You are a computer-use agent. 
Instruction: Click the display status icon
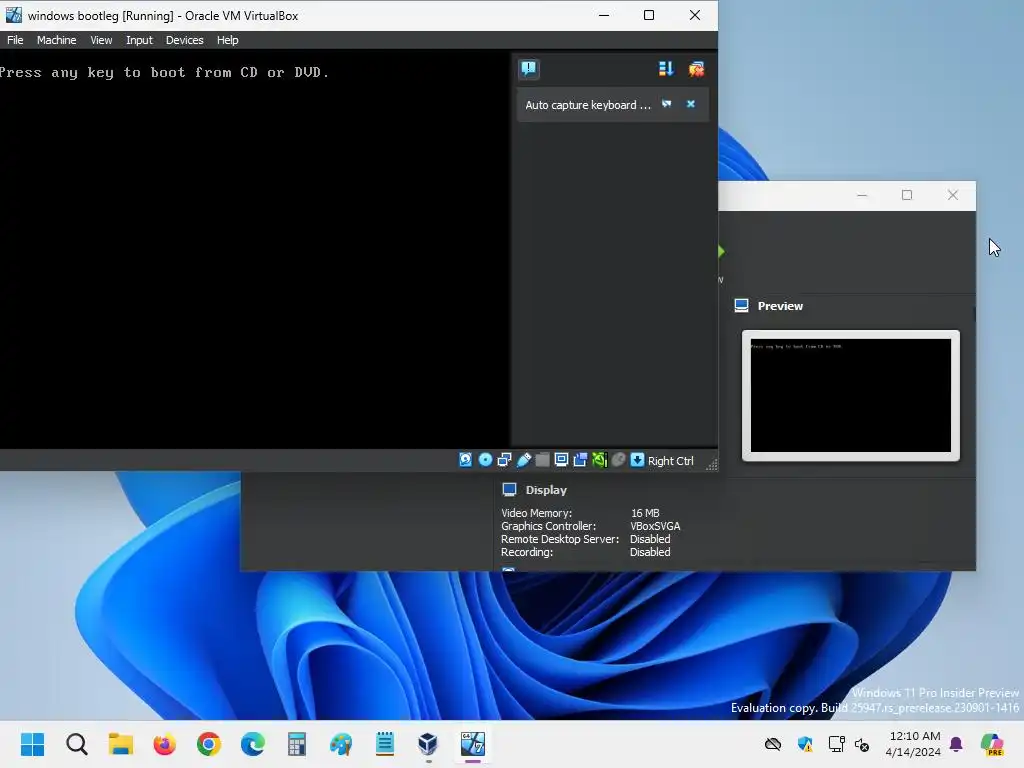[561, 460]
